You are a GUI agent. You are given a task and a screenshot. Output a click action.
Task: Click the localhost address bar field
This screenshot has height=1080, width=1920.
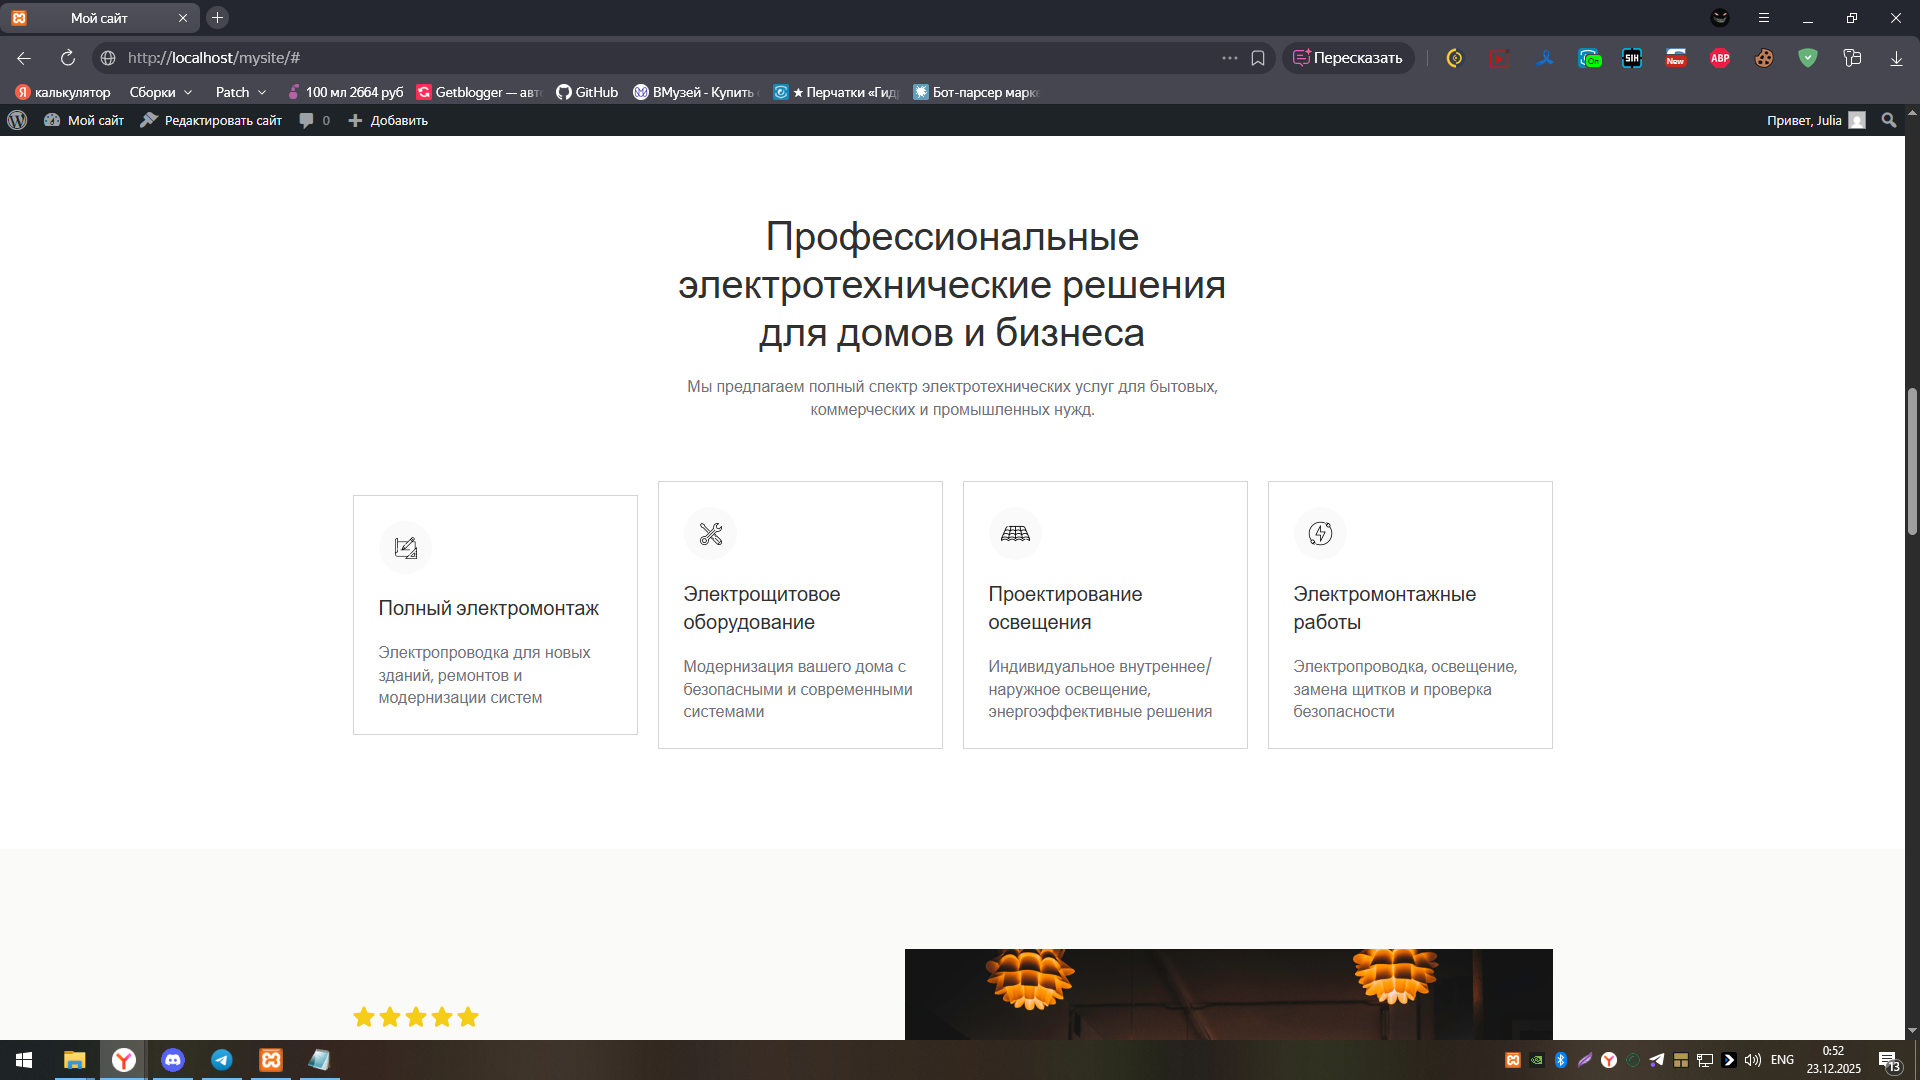660,58
